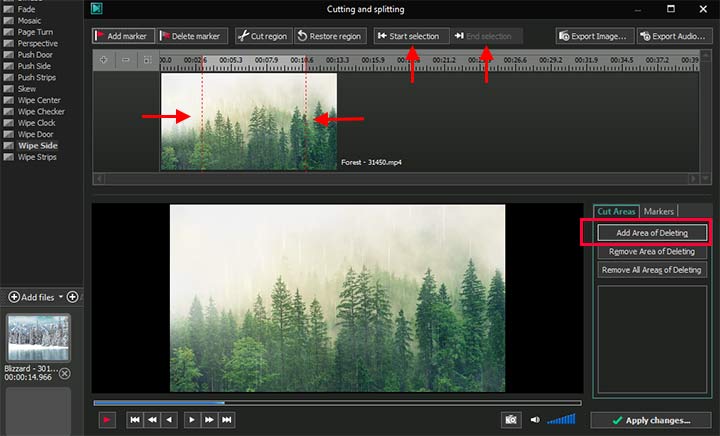Switch to the Markers tab
The height and width of the screenshot is (436, 720).
point(658,211)
